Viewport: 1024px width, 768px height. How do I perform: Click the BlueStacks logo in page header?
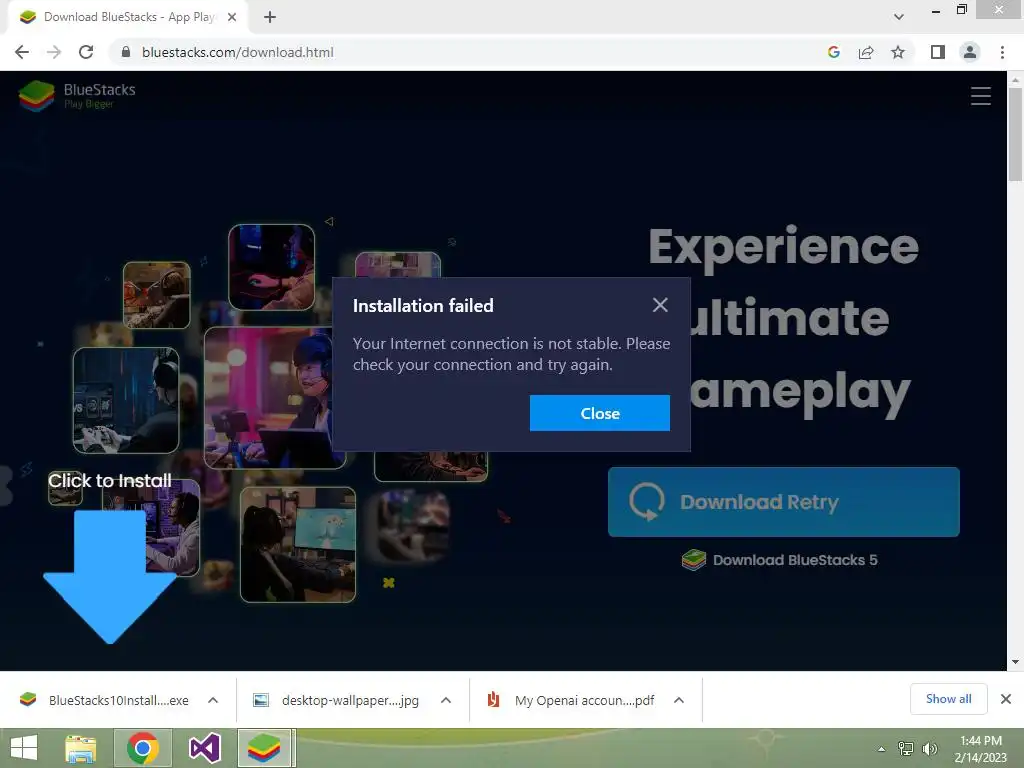77,96
